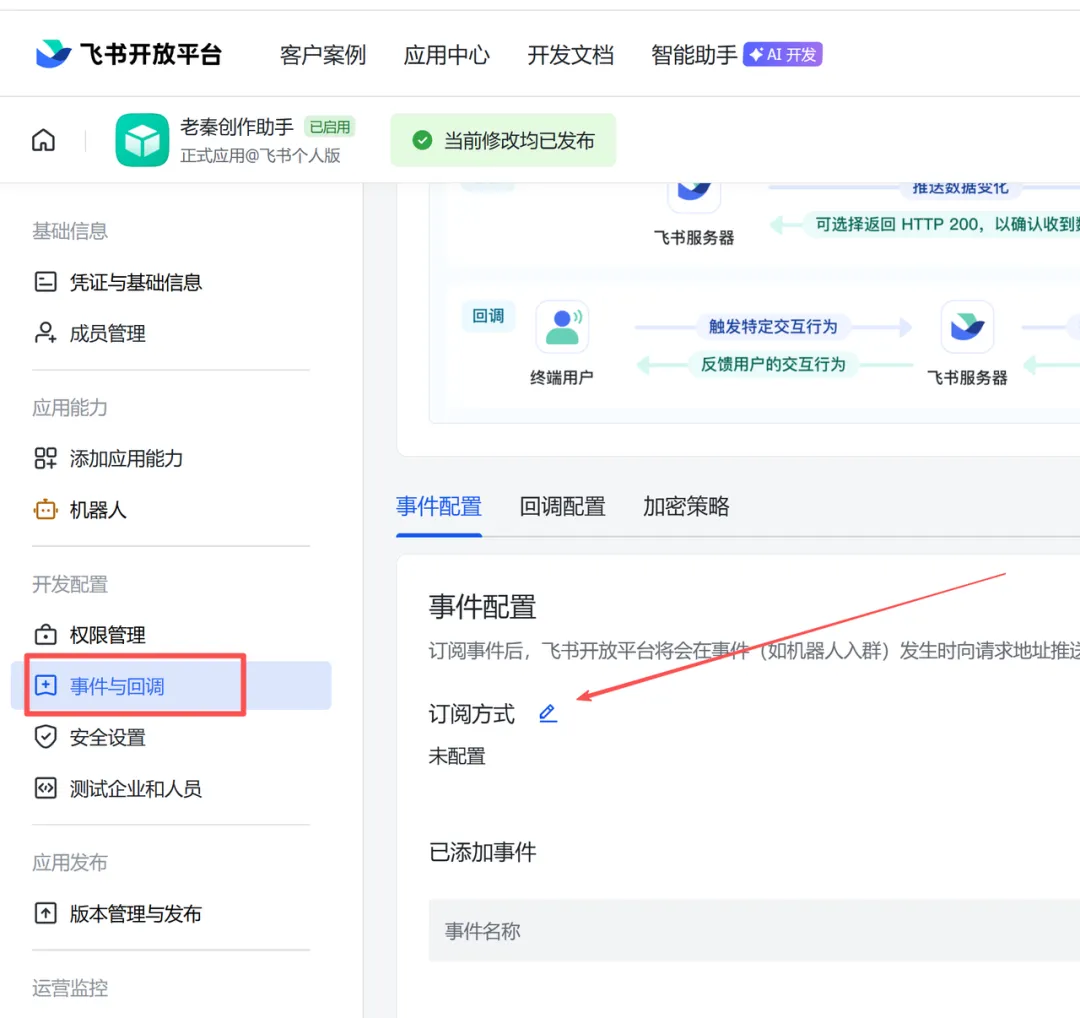Open 应用中心 in top navigation
The image size is (1080, 1018).
(x=446, y=54)
